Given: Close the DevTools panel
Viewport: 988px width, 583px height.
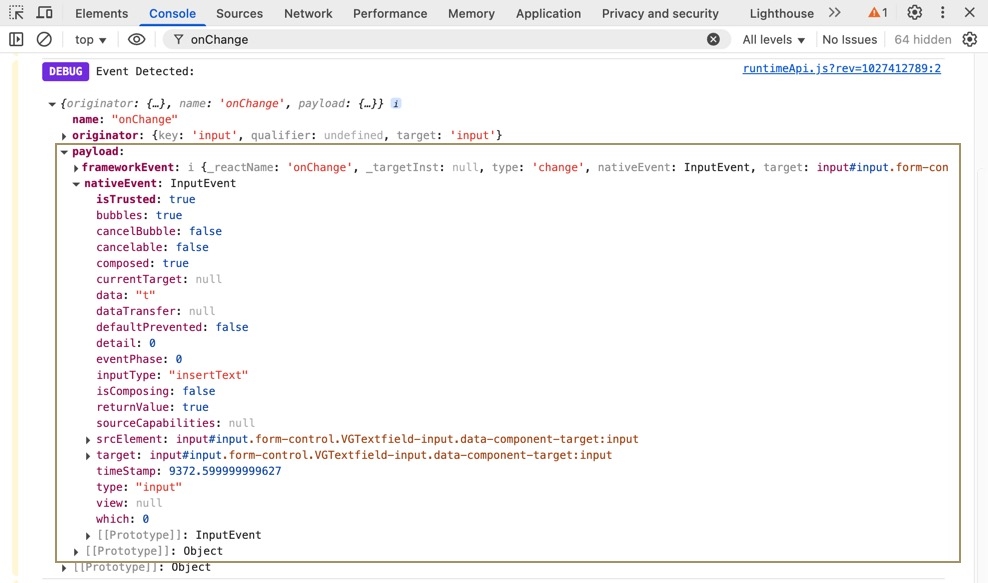Looking at the screenshot, I should [970, 13].
